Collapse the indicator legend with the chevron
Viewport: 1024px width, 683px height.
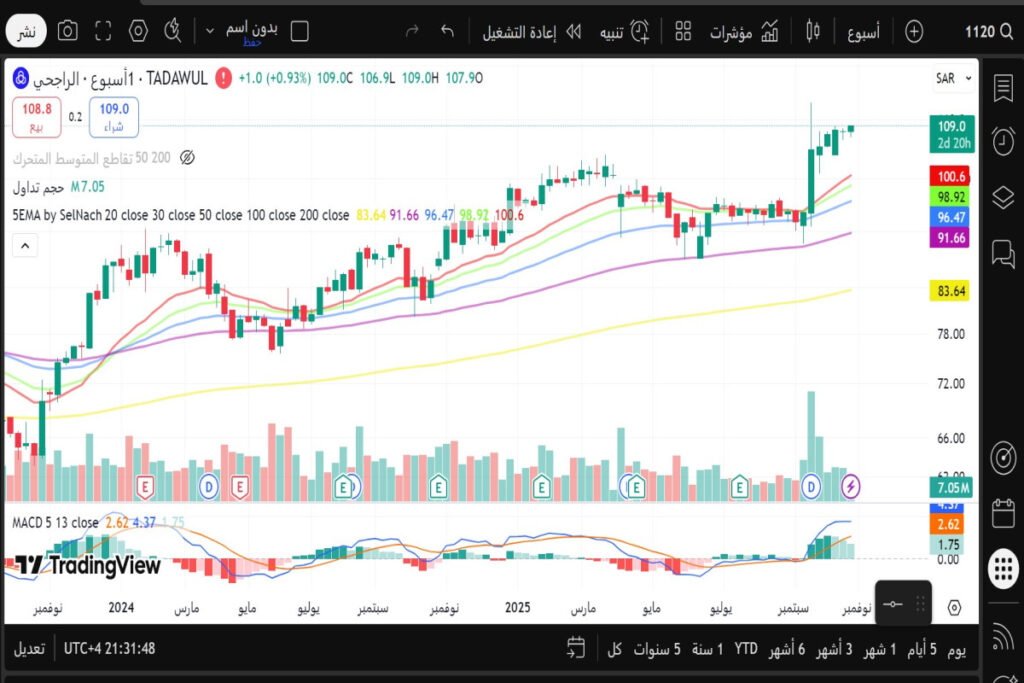click(25, 244)
